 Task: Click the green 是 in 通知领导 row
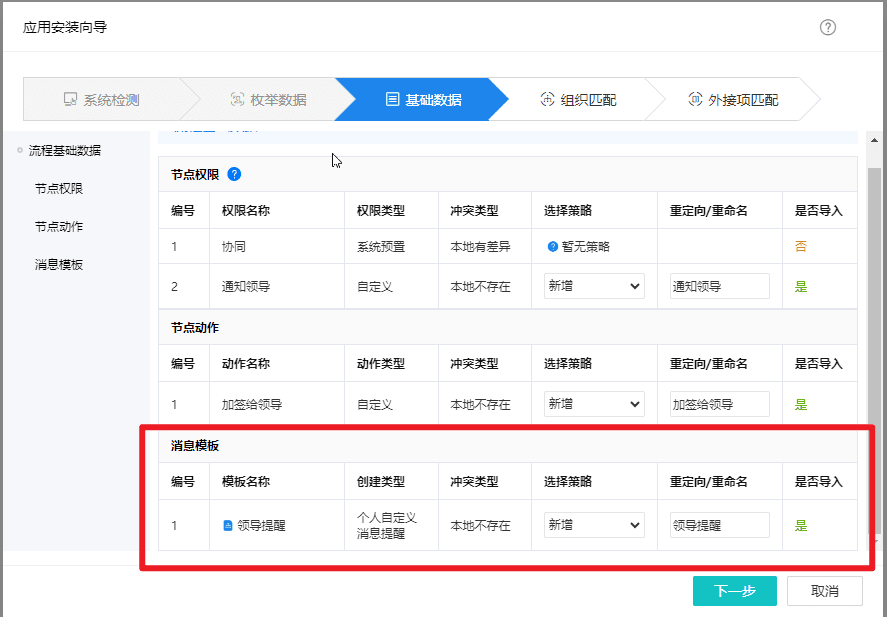[x=800, y=286]
